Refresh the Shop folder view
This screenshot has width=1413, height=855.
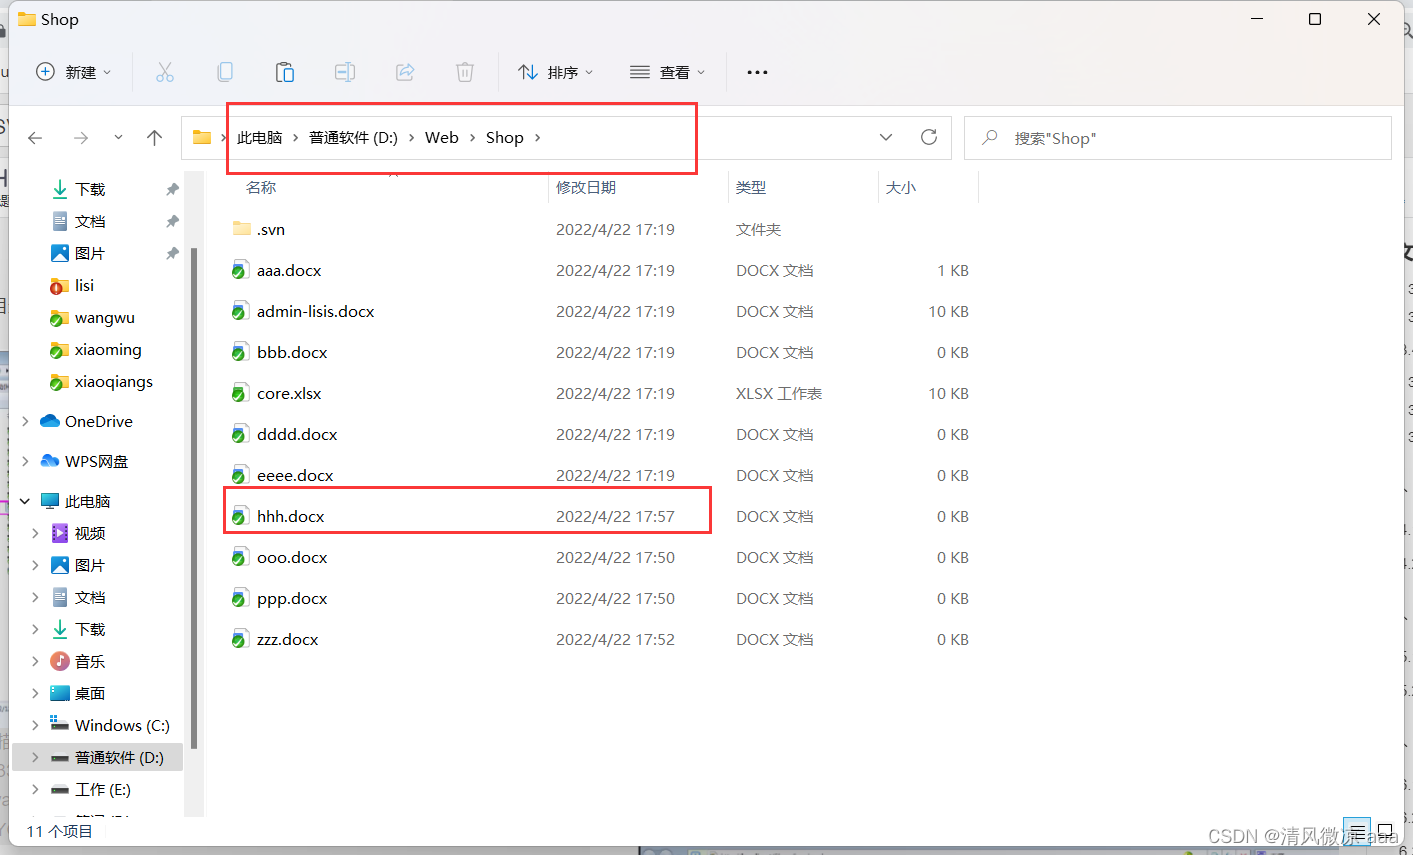929,137
